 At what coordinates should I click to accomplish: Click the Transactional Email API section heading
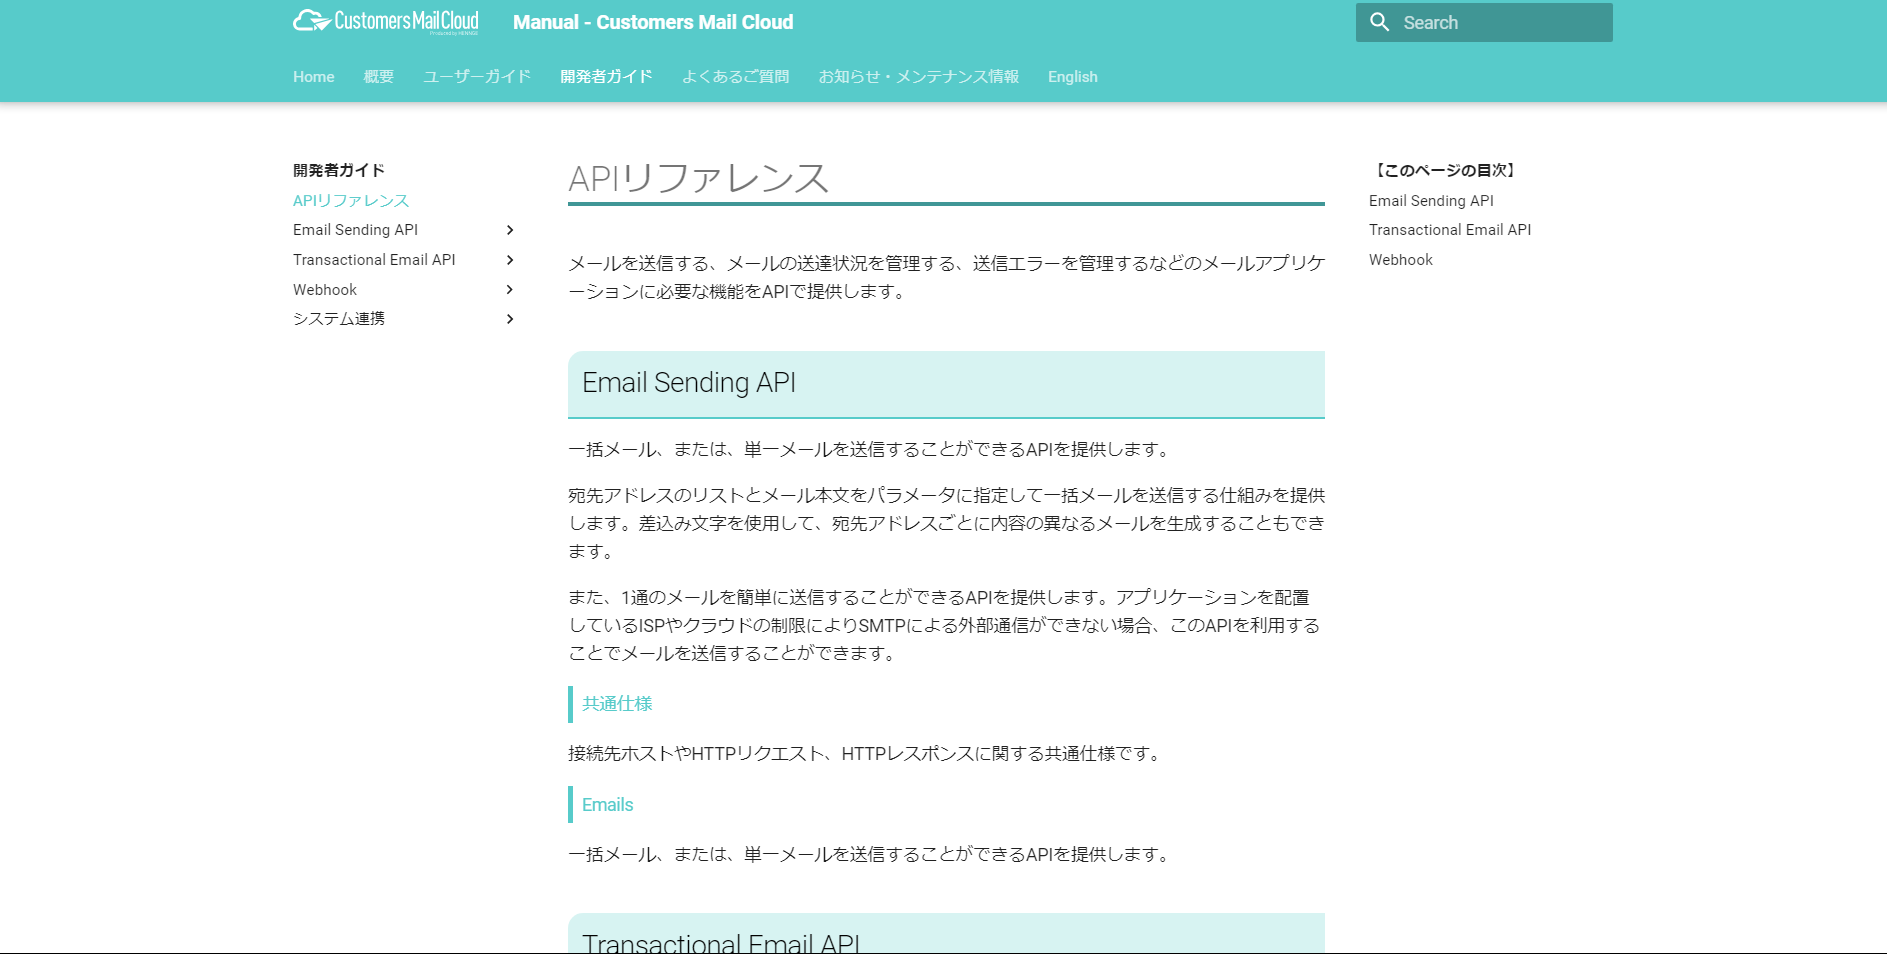(x=721, y=942)
